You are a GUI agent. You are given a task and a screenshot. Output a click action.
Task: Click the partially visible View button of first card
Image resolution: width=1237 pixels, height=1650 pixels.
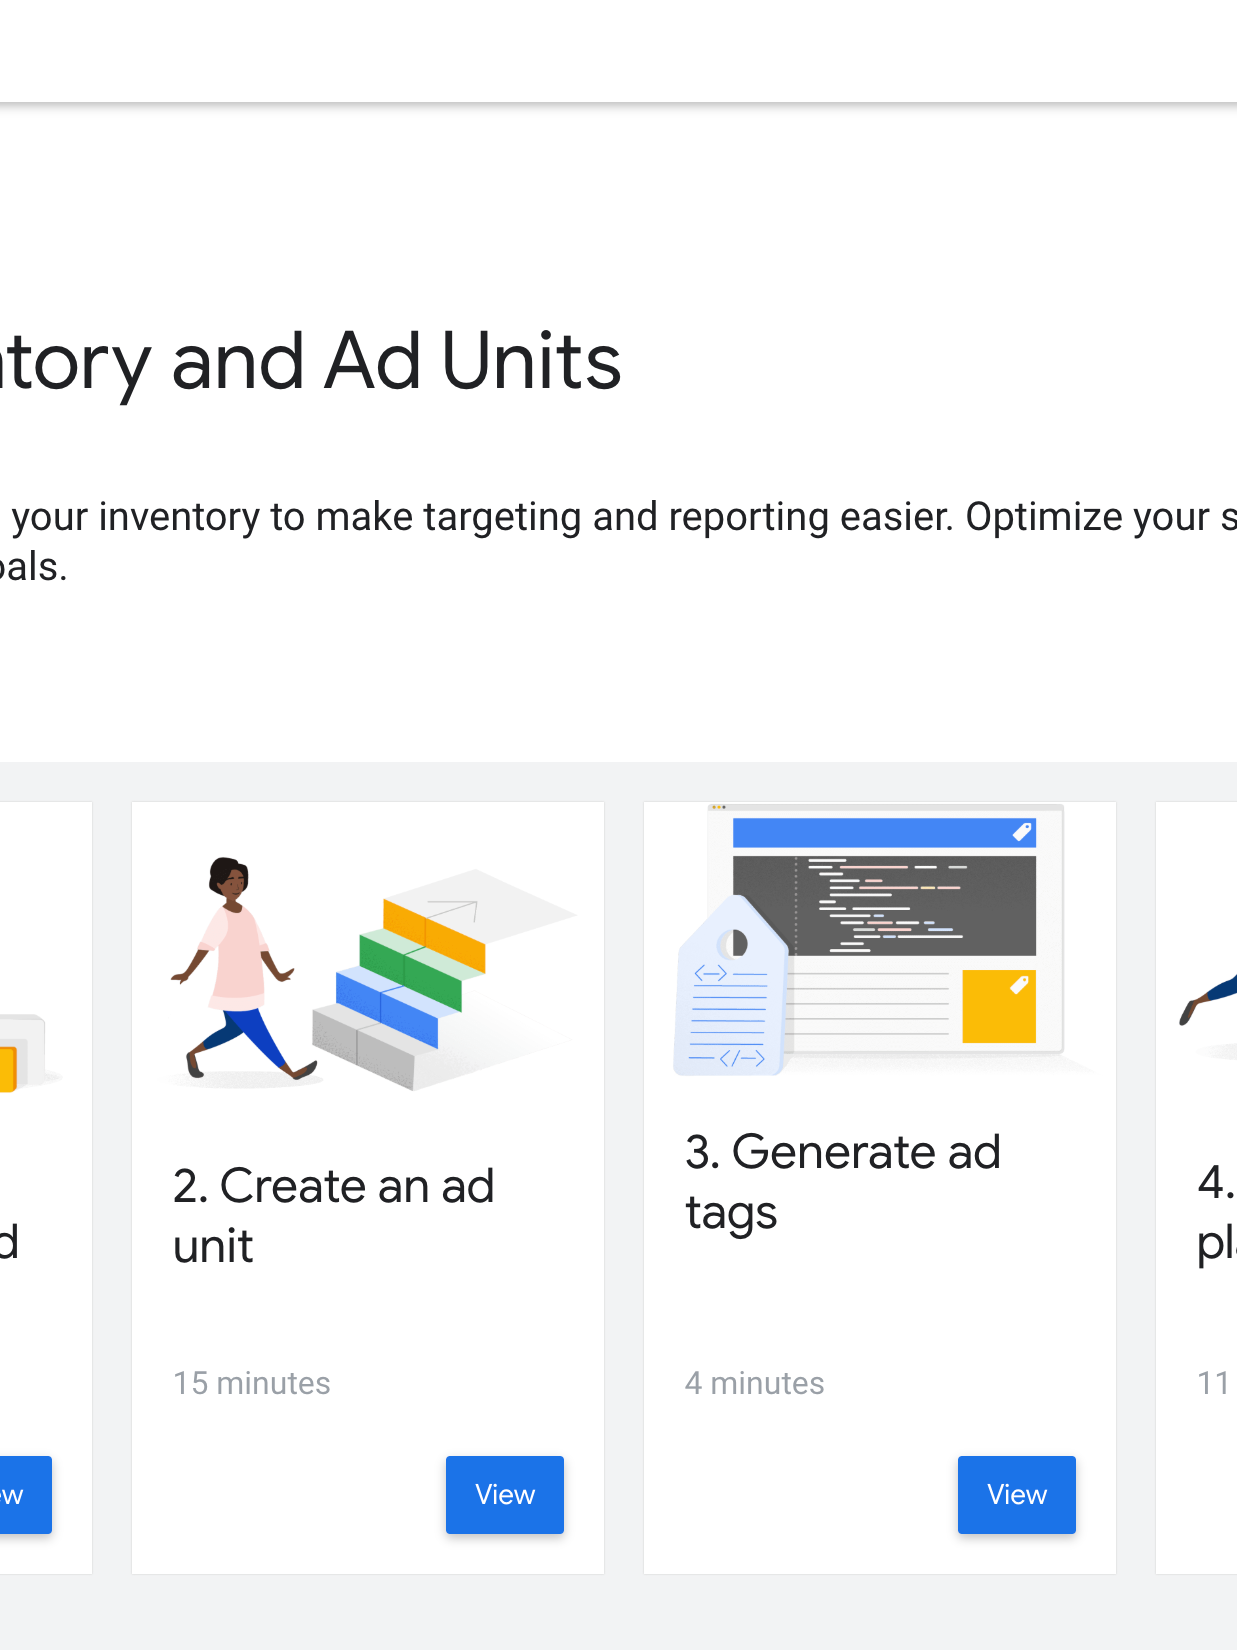[x=25, y=1494]
